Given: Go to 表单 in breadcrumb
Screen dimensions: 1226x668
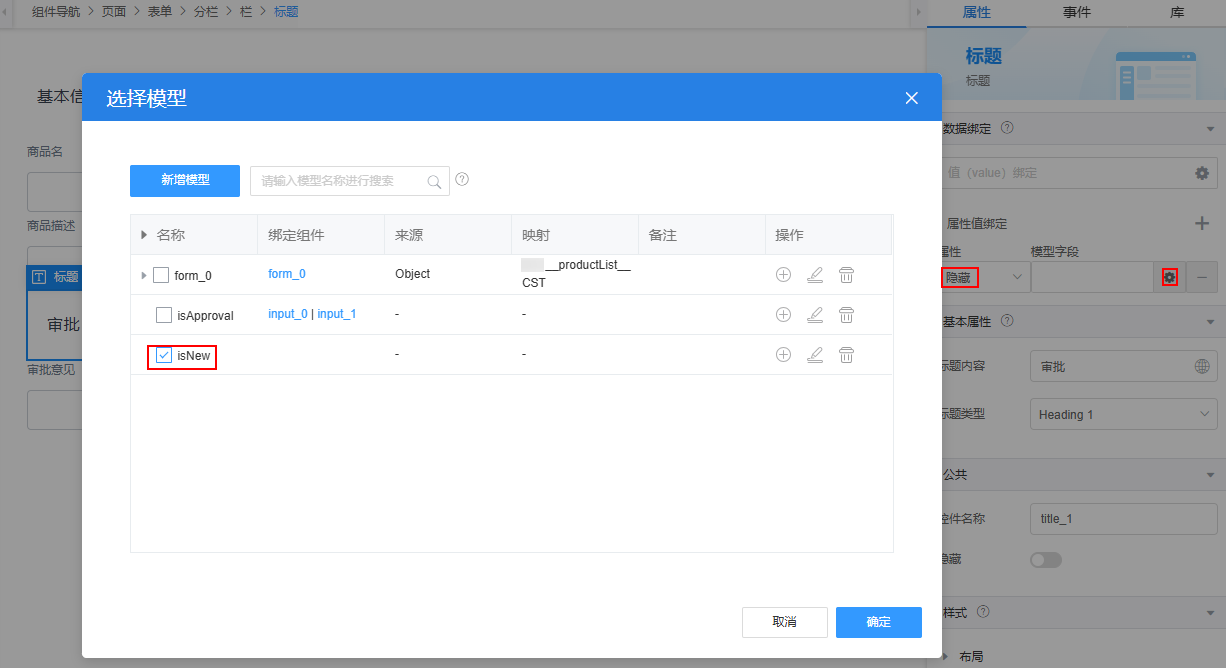Looking at the screenshot, I should pos(159,12).
